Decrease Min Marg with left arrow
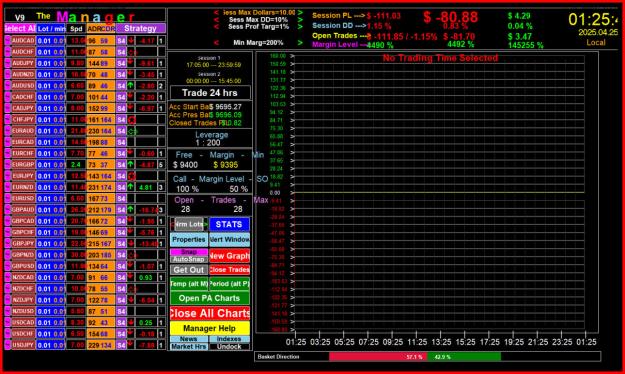The image size is (625, 374). 216,42
